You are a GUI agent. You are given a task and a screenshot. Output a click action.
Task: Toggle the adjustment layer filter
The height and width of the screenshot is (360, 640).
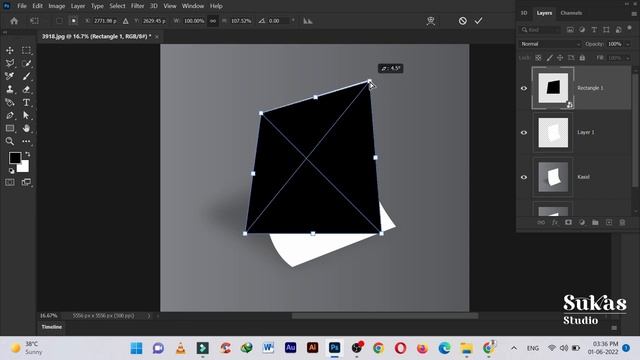582,30
